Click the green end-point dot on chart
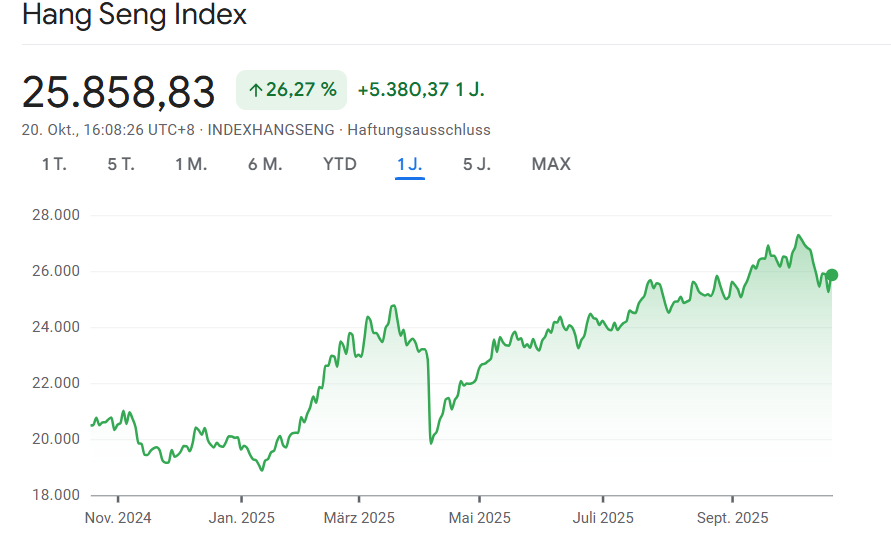This screenshot has height=537, width=891. click(x=831, y=275)
